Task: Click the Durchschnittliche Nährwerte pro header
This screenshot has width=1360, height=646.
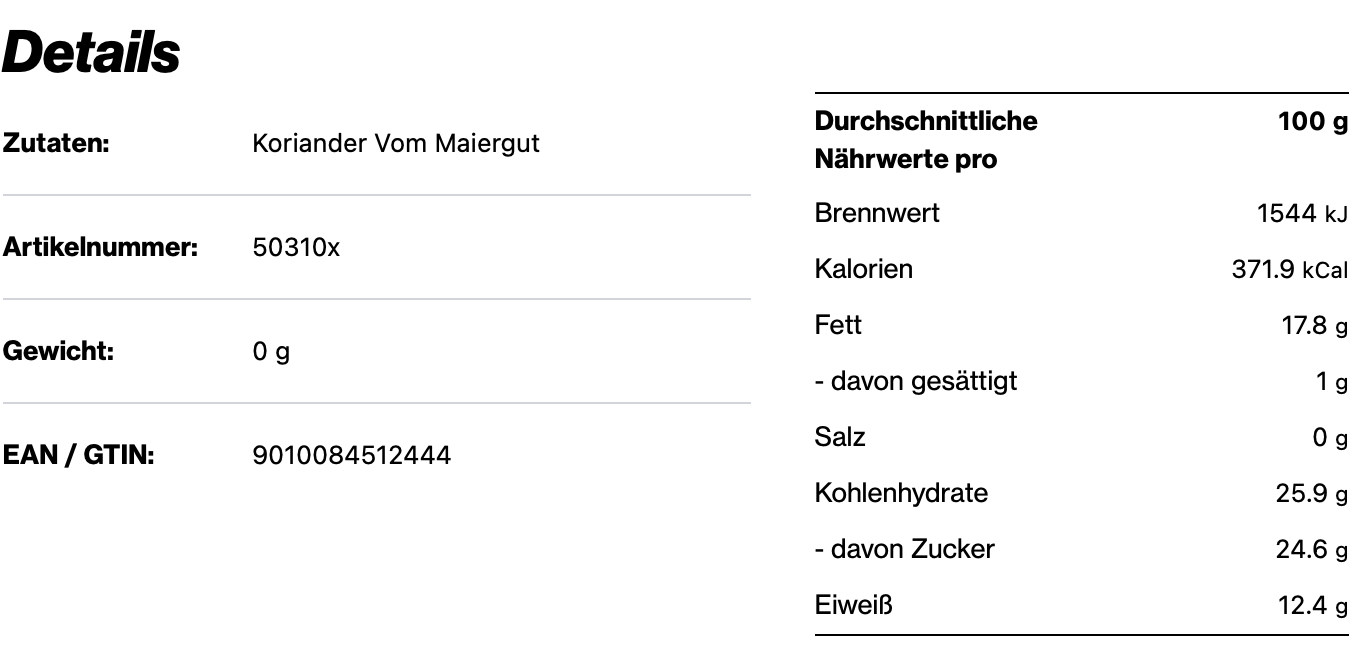Action: pos(926,140)
